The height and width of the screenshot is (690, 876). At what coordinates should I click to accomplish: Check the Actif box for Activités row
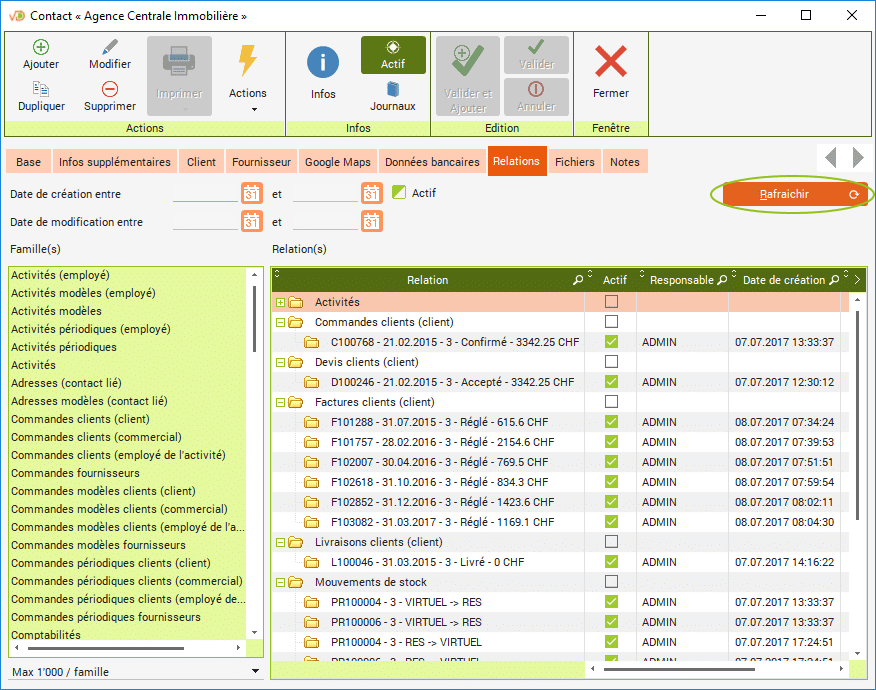click(x=611, y=302)
